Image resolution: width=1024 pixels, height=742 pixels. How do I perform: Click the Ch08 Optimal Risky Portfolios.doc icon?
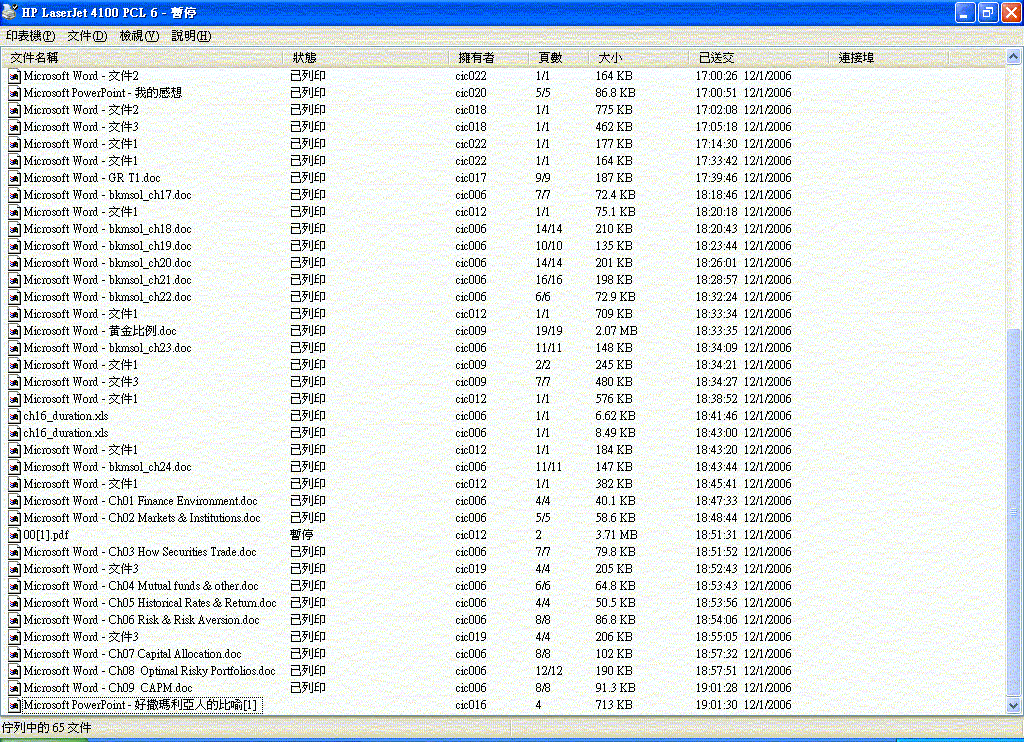pyautogui.click(x=14, y=671)
